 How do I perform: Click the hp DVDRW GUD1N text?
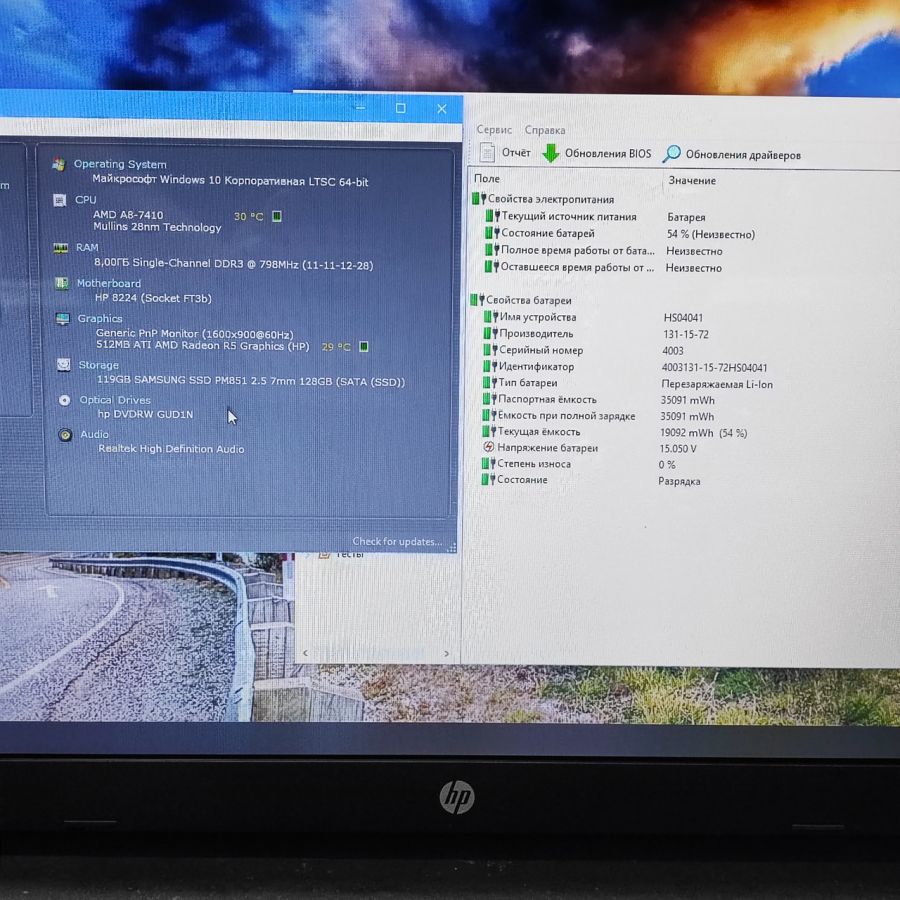[145, 414]
